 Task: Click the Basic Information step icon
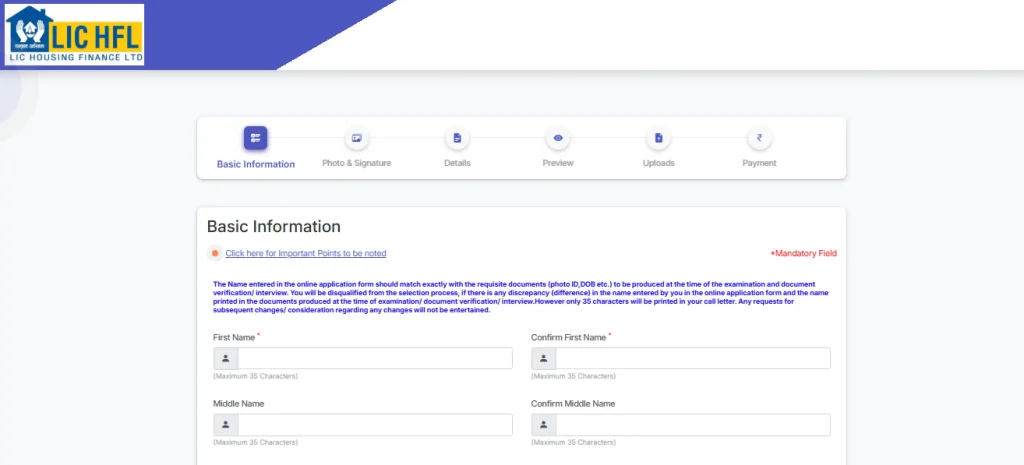(255, 138)
